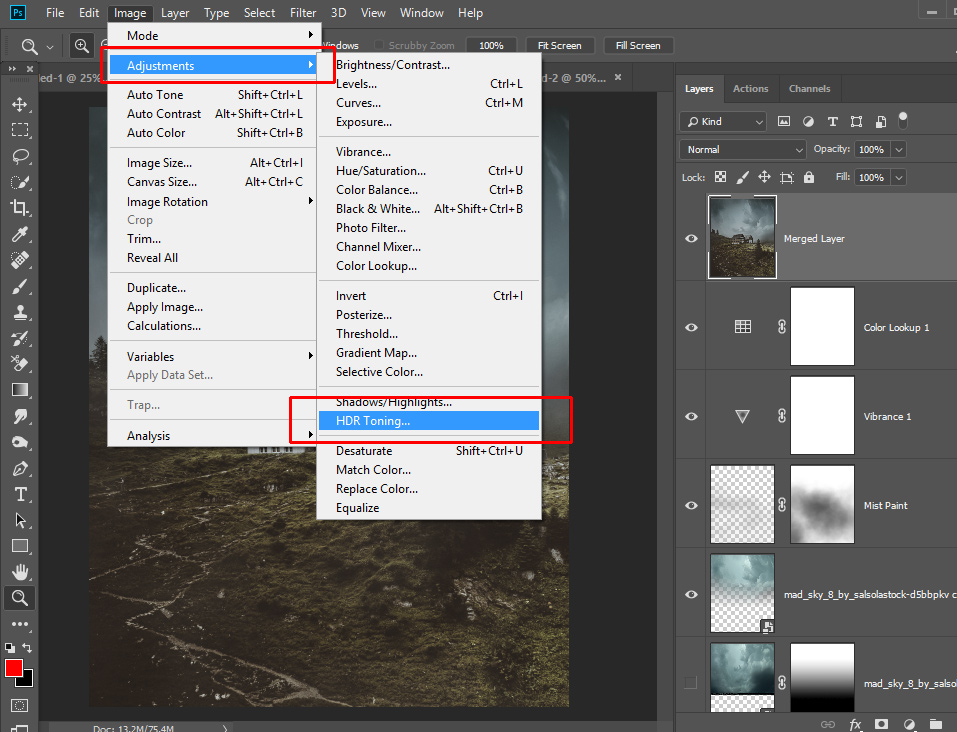This screenshot has width=957, height=732.
Task: Choose Hue/Saturation adjustment
Action: click(428, 171)
